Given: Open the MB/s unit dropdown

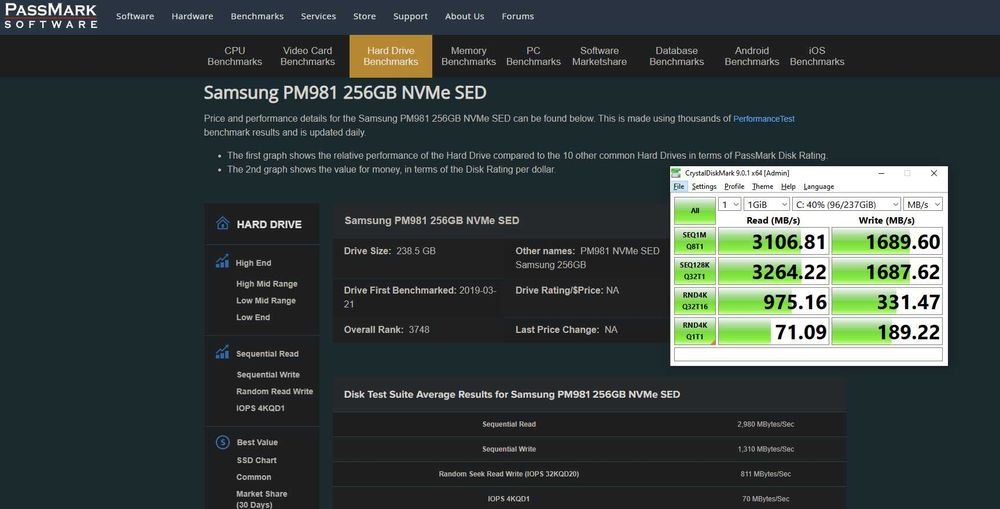Looking at the screenshot, I should pos(923,204).
